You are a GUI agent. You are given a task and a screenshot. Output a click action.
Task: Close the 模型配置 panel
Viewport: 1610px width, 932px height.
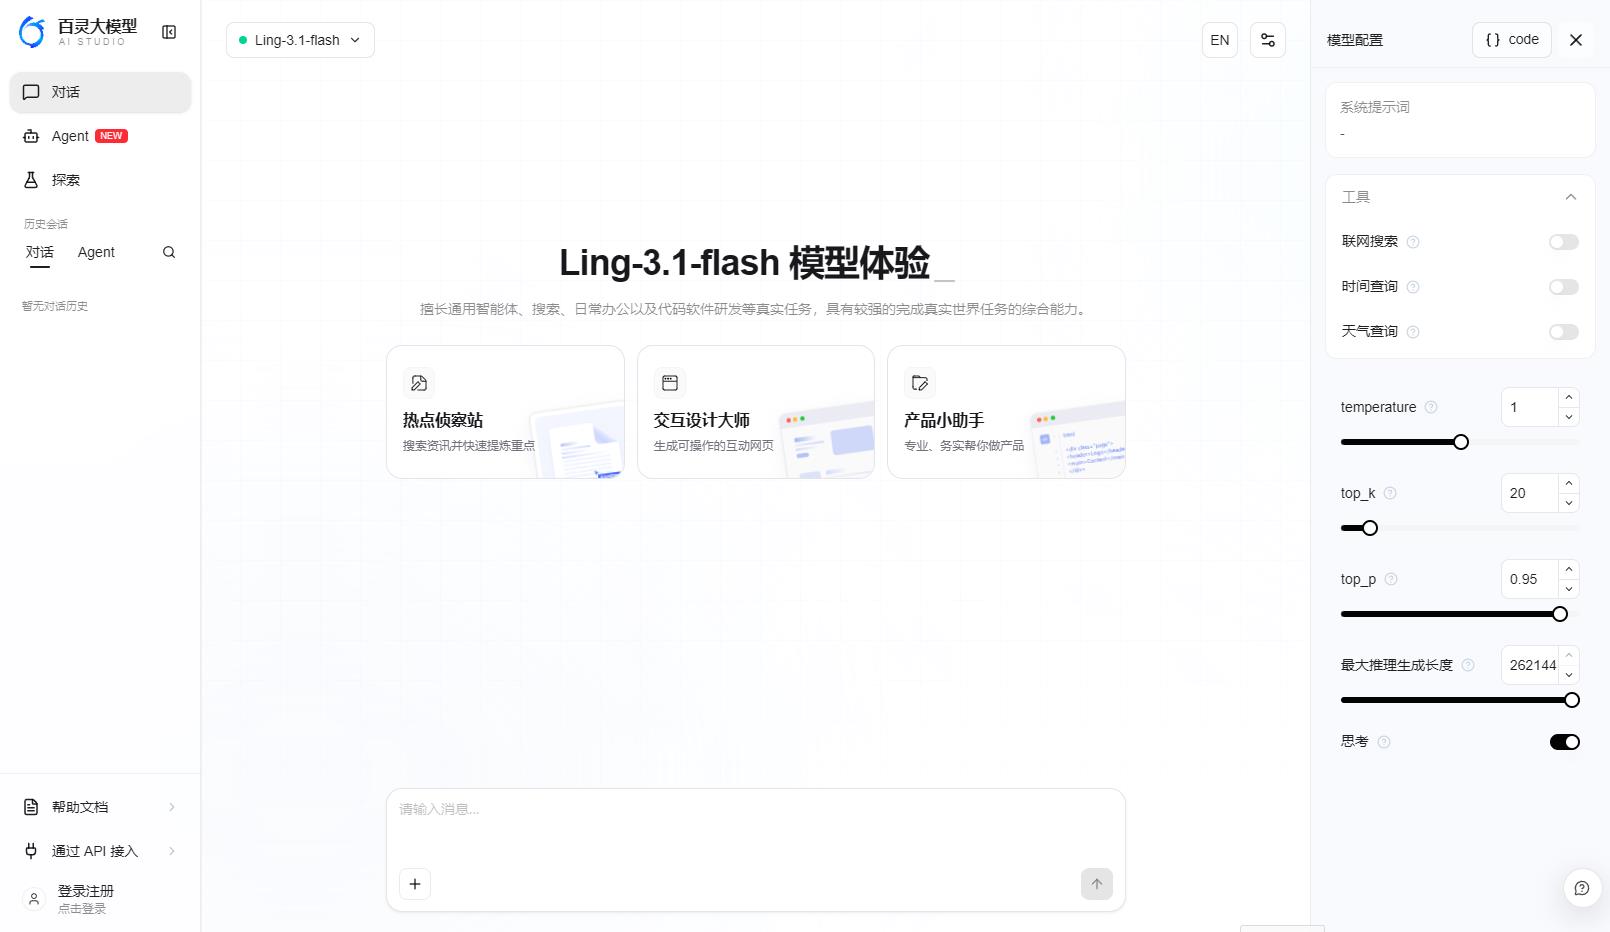(1576, 40)
